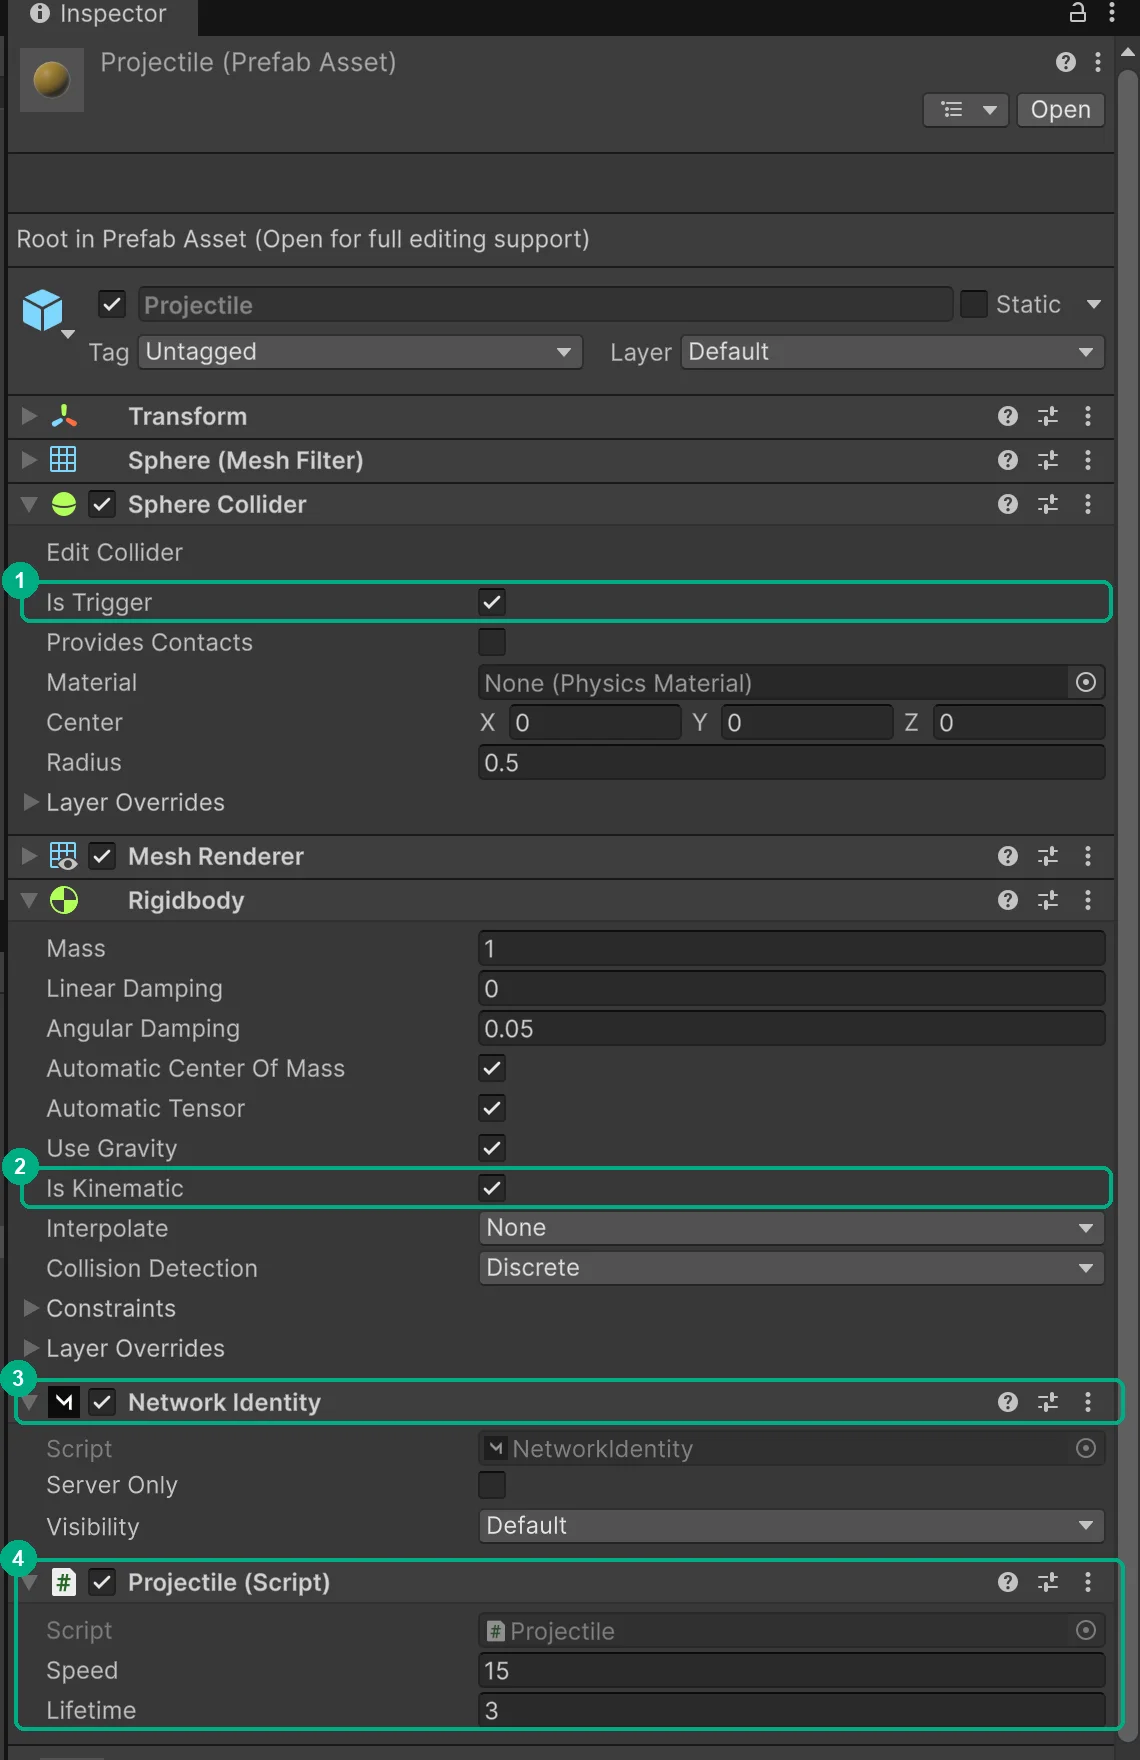Expand Sphere Collider Layer Overrides
Image resolution: width=1140 pixels, height=1760 pixels.
tap(30, 802)
